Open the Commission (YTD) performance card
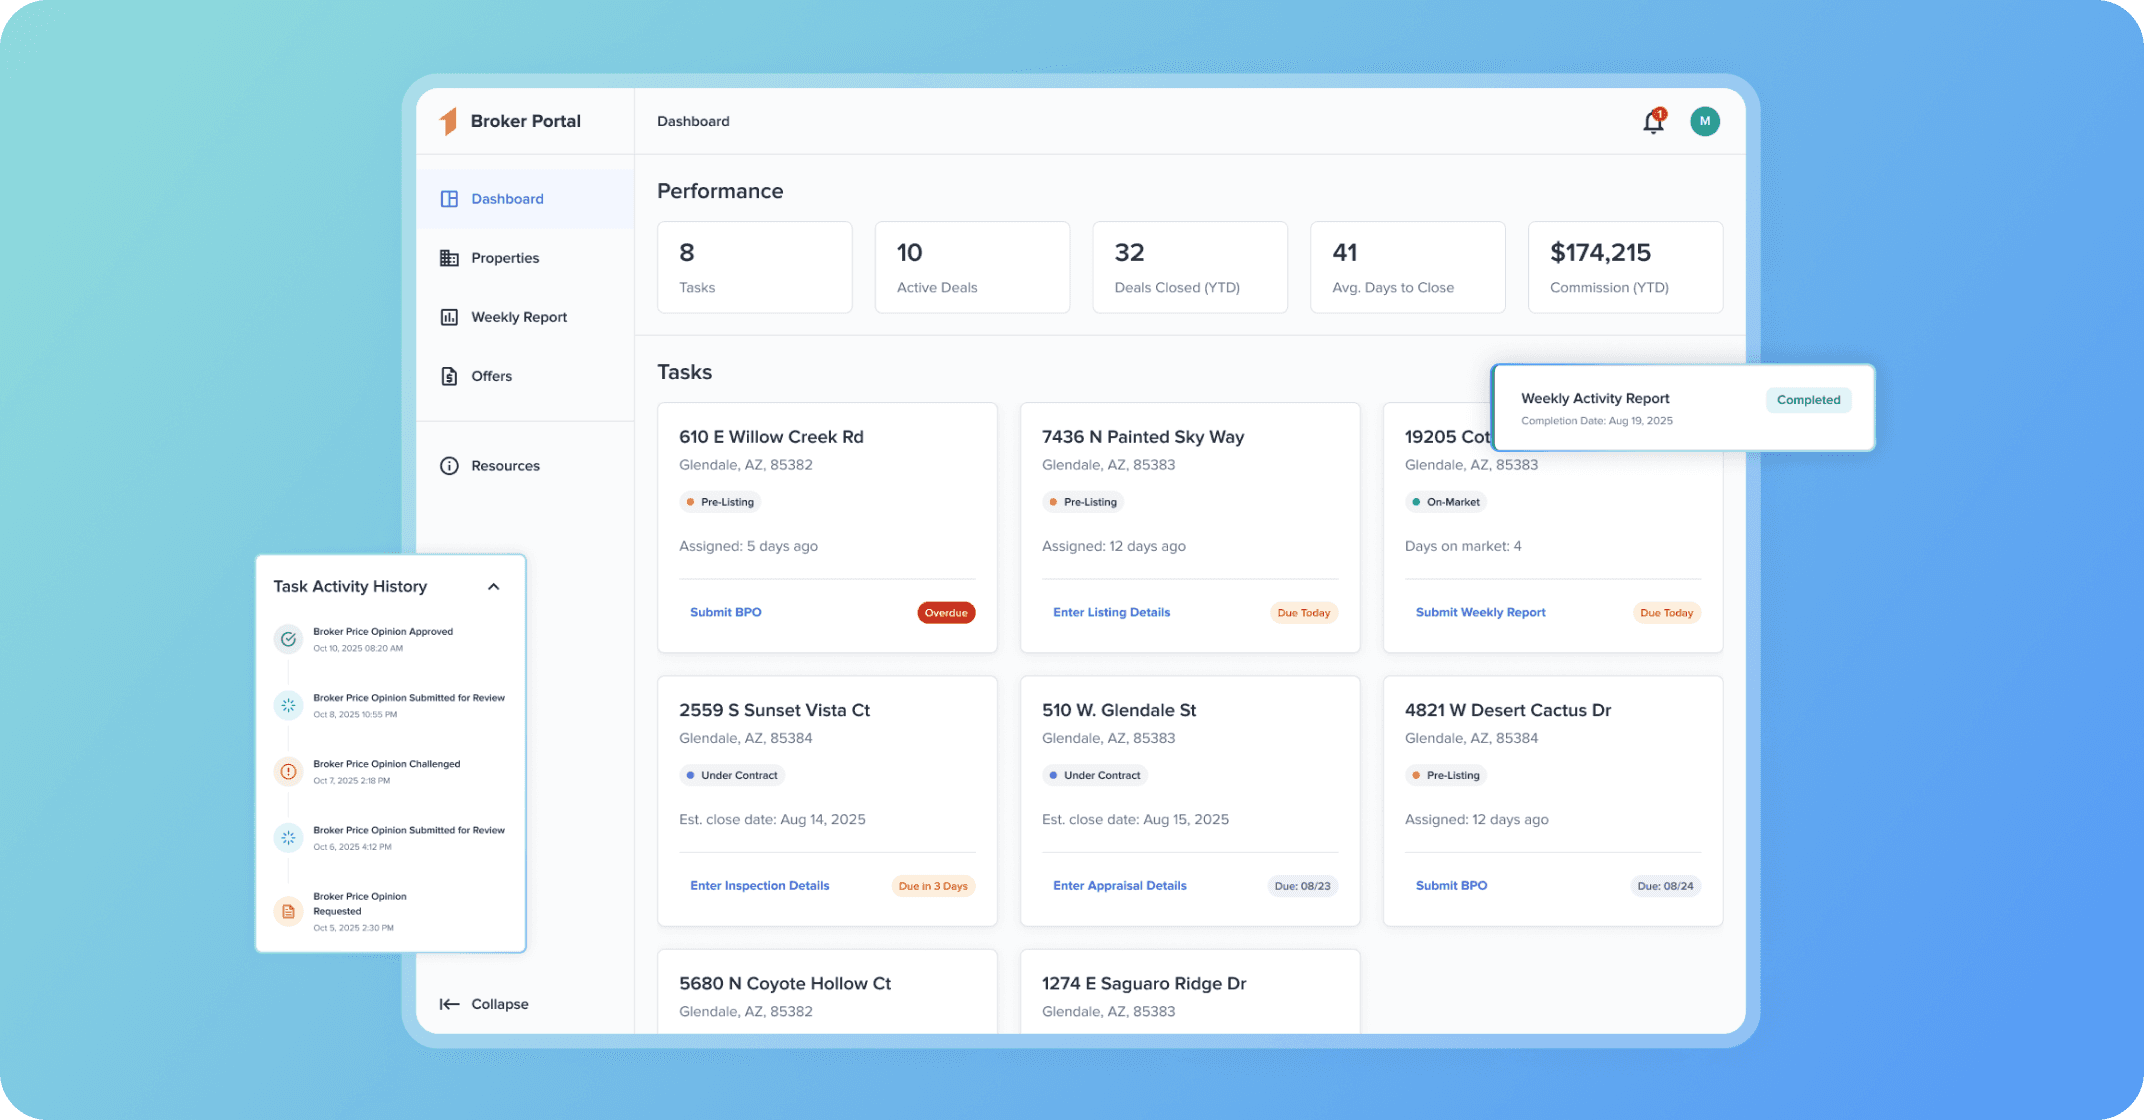The height and width of the screenshot is (1120, 2144). pyautogui.click(x=1624, y=267)
